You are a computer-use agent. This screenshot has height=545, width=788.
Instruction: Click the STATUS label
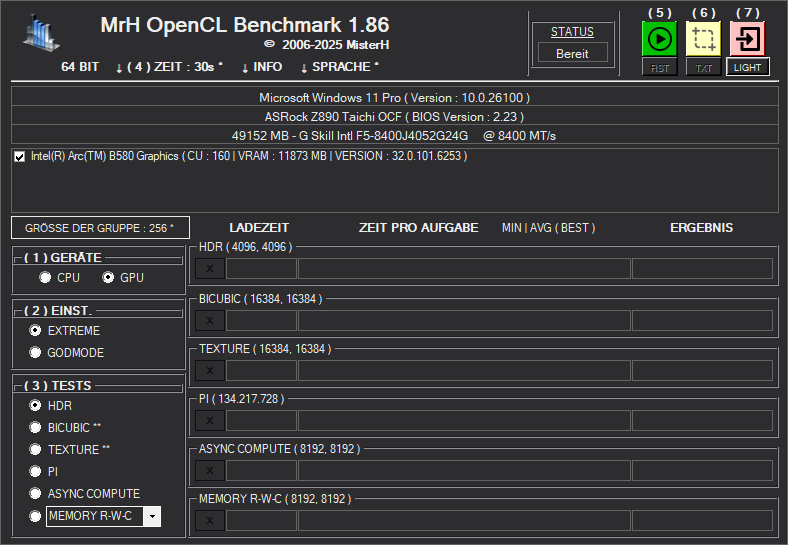pyautogui.click(x=572, y=32)
